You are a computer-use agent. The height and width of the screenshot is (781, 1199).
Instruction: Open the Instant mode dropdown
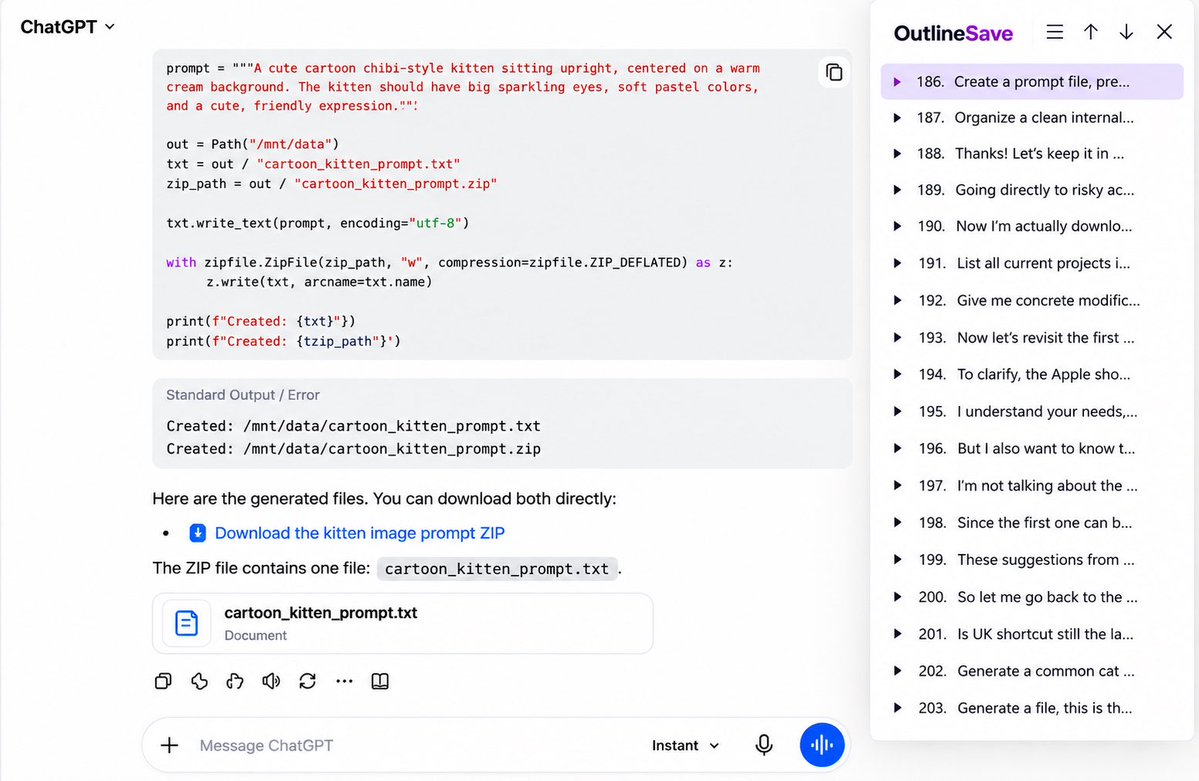point(685,745)
